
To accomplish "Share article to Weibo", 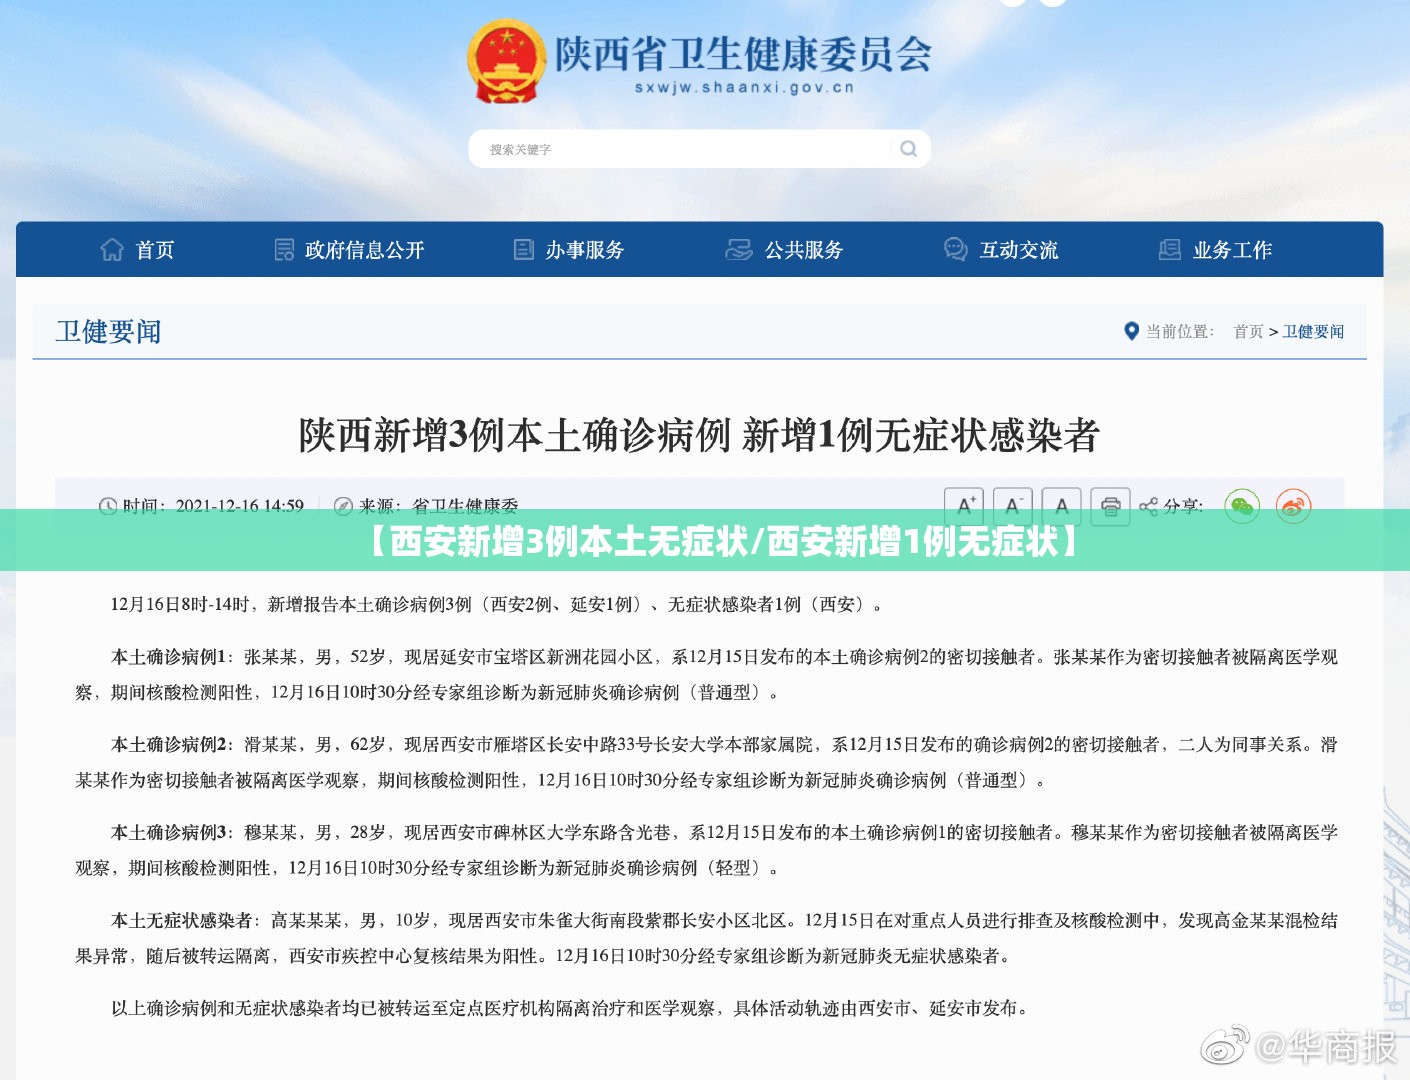I will click(x=1293, y=507).
